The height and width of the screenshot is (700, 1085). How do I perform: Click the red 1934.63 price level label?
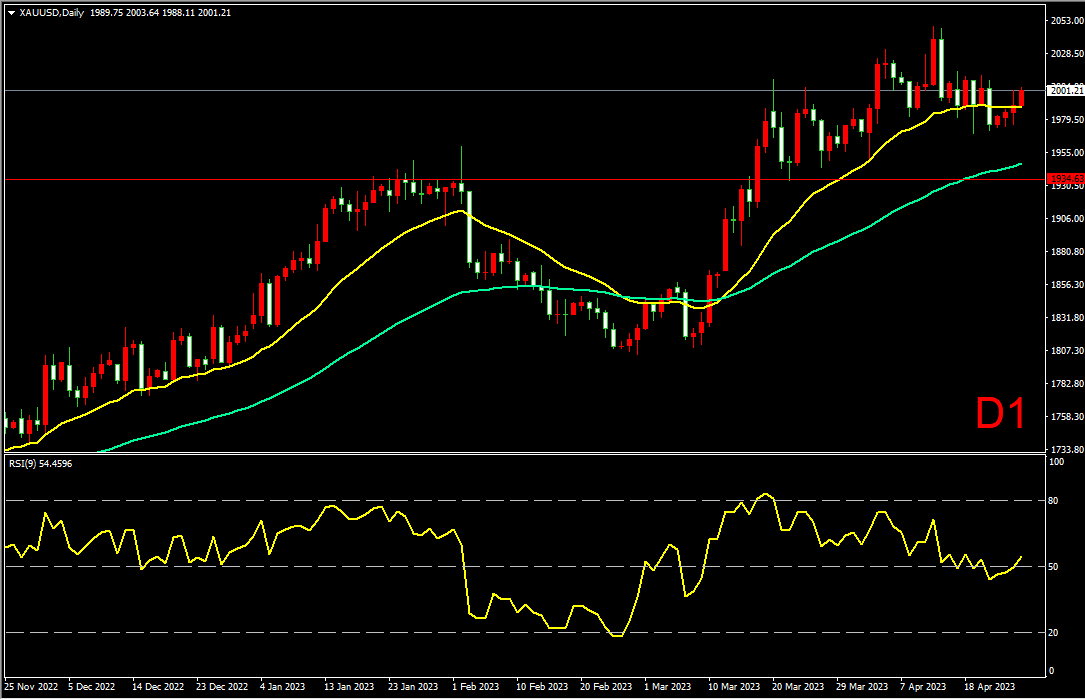pos(1066,179)
